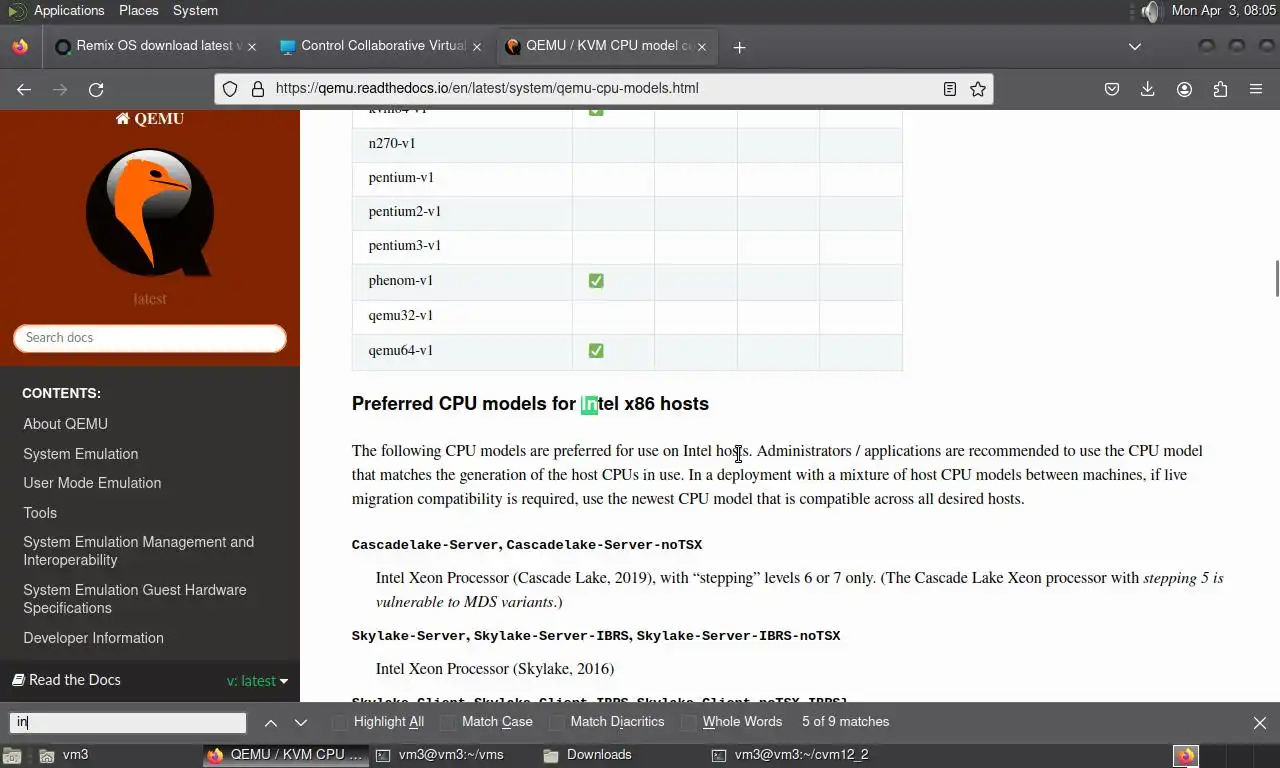Close the Control Collaborative Virtual tab
The height and width of the screenshot is (768, 1280).
click(x=477, y=47)
